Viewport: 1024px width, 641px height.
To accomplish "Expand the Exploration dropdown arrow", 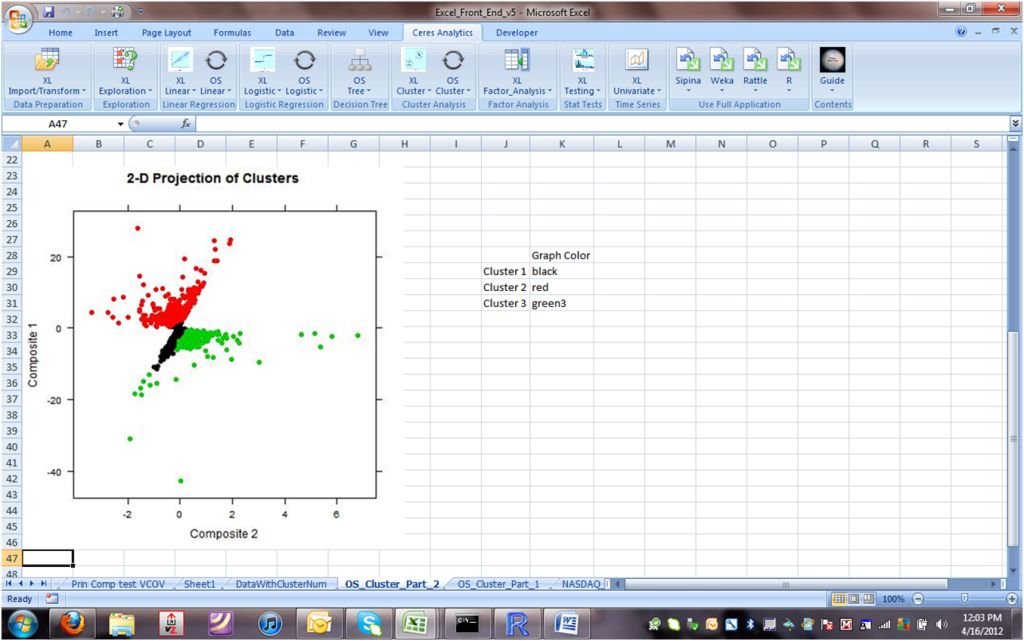I will 150,91.
